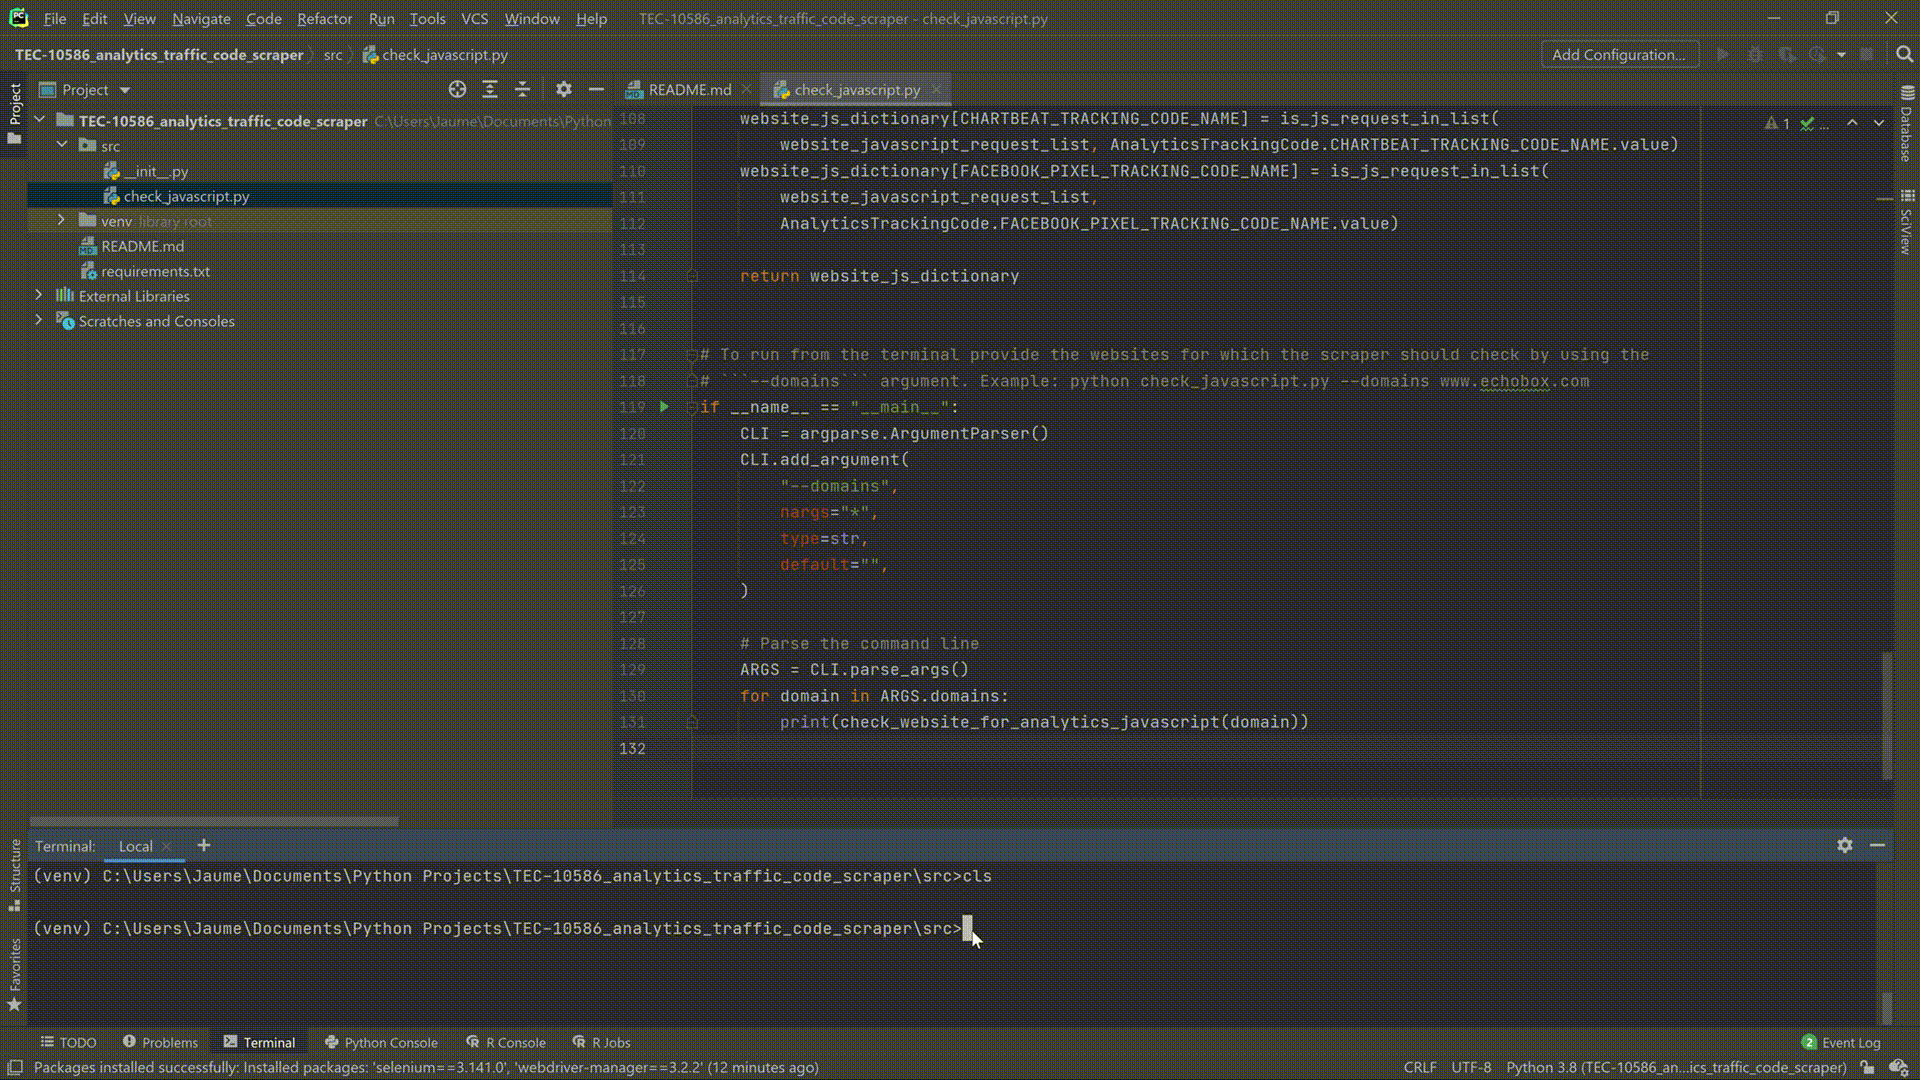Screen dimensions: 1920x1080
Task: Close the Local terminal tab
Action: 166,846
